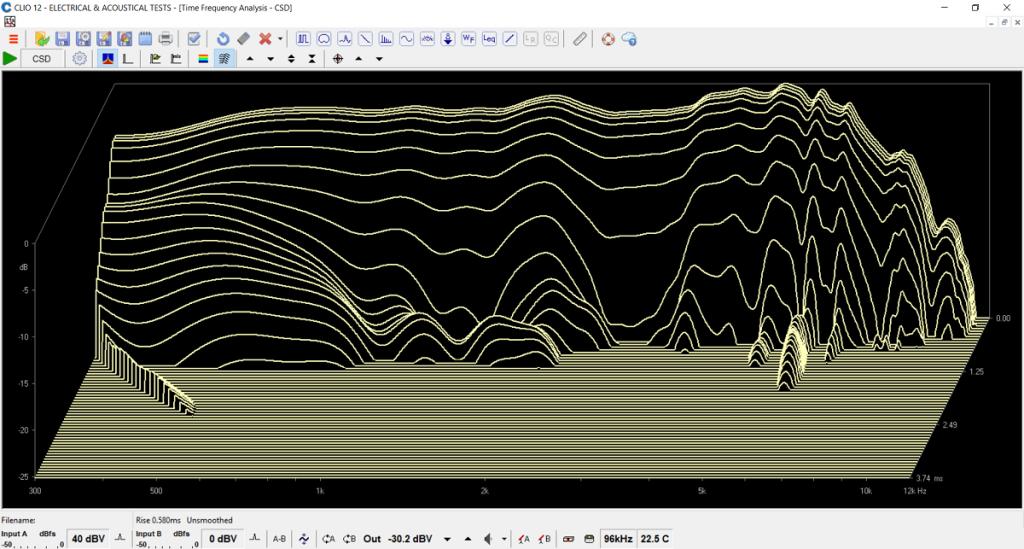Image resolution: width=1024 pixels, height=549 pixels.
Task: Open the options checkmark icon
Action: tap(193, 39)
